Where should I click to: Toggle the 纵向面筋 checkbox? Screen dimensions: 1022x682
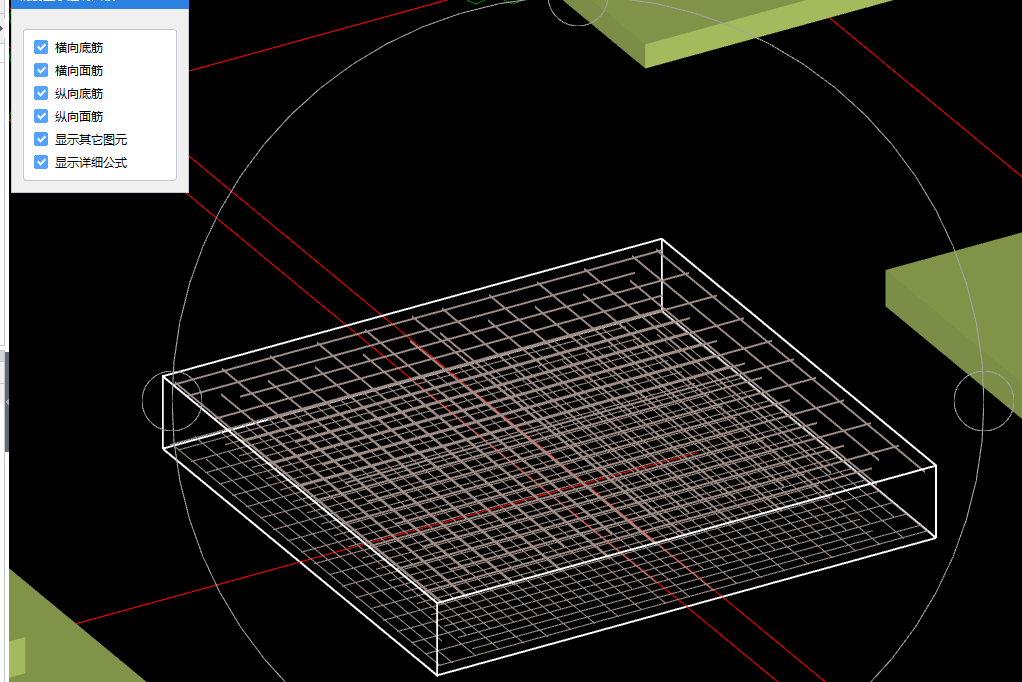(x=41, y=116)
